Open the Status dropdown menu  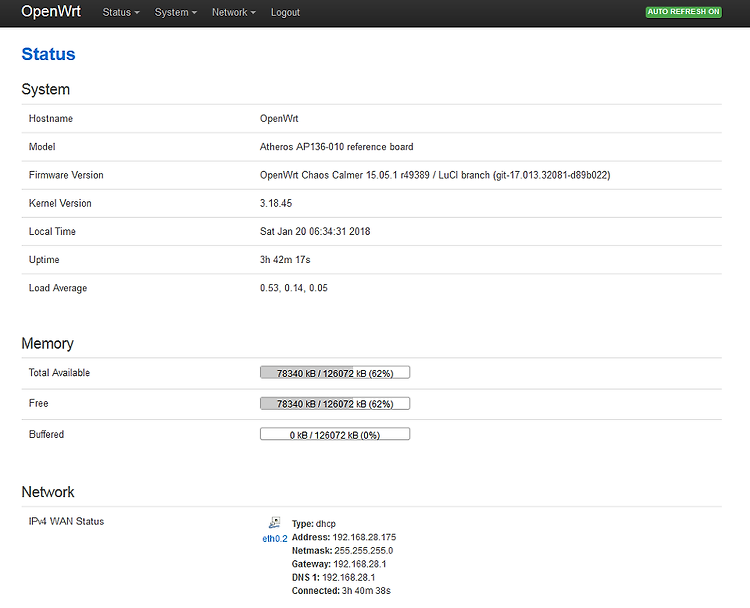[x=121, y=12]
